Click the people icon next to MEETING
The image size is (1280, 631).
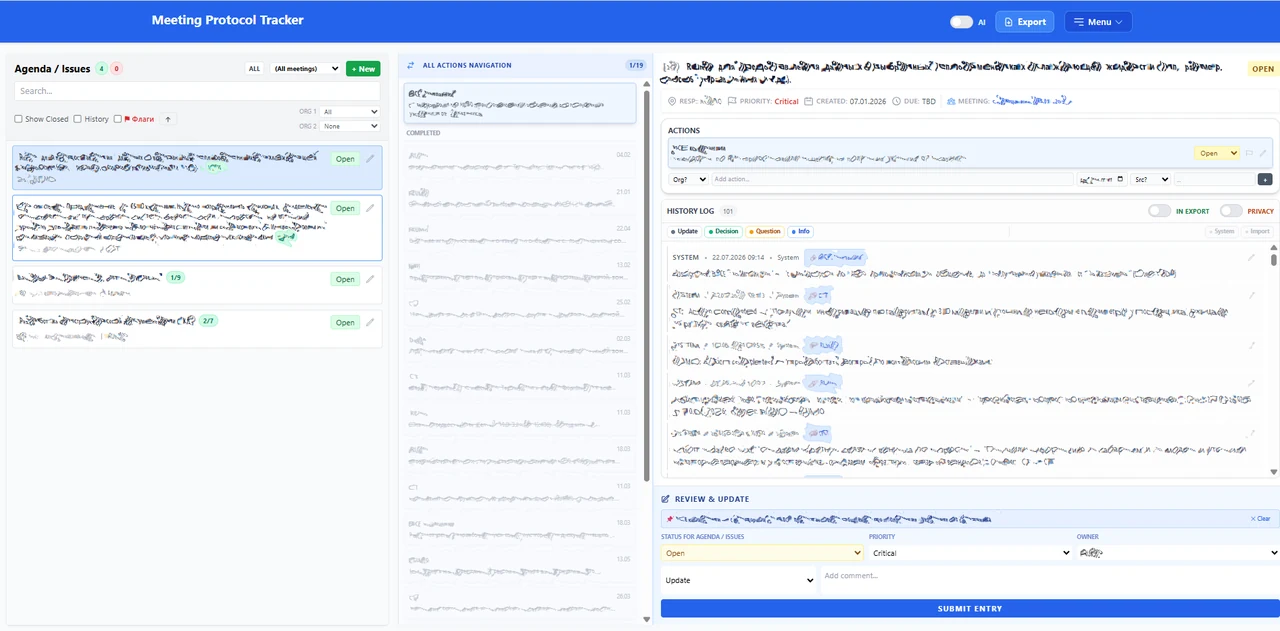pyautogui.click(x=949, y=101)
